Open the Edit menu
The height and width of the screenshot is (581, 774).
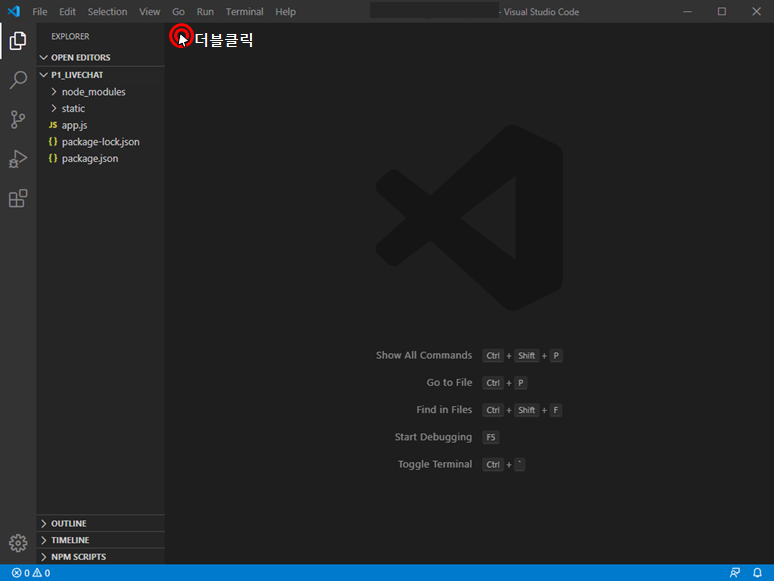click(67, 11)
